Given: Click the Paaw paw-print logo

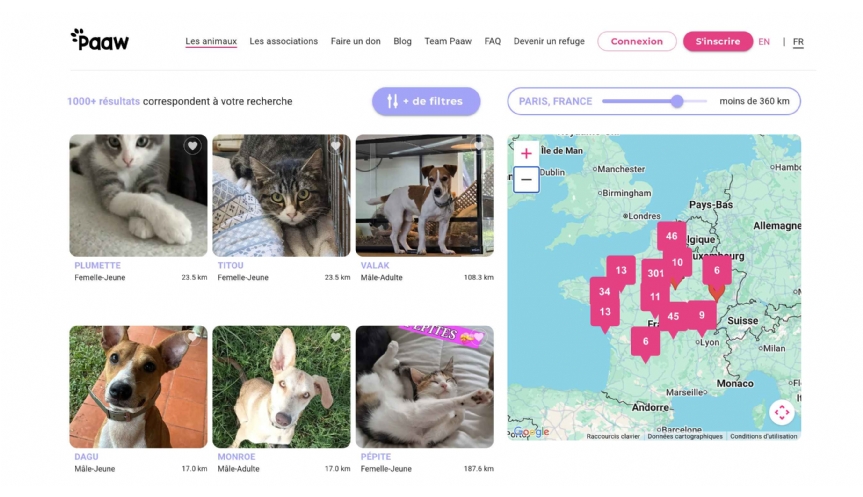Looking at the screenshot, I should coord(100,41).
